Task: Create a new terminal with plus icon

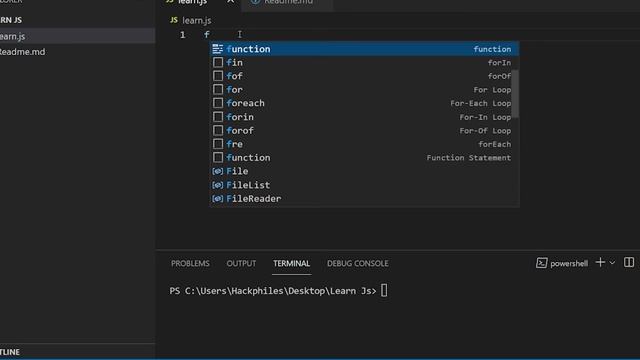Action: [600, 262]
